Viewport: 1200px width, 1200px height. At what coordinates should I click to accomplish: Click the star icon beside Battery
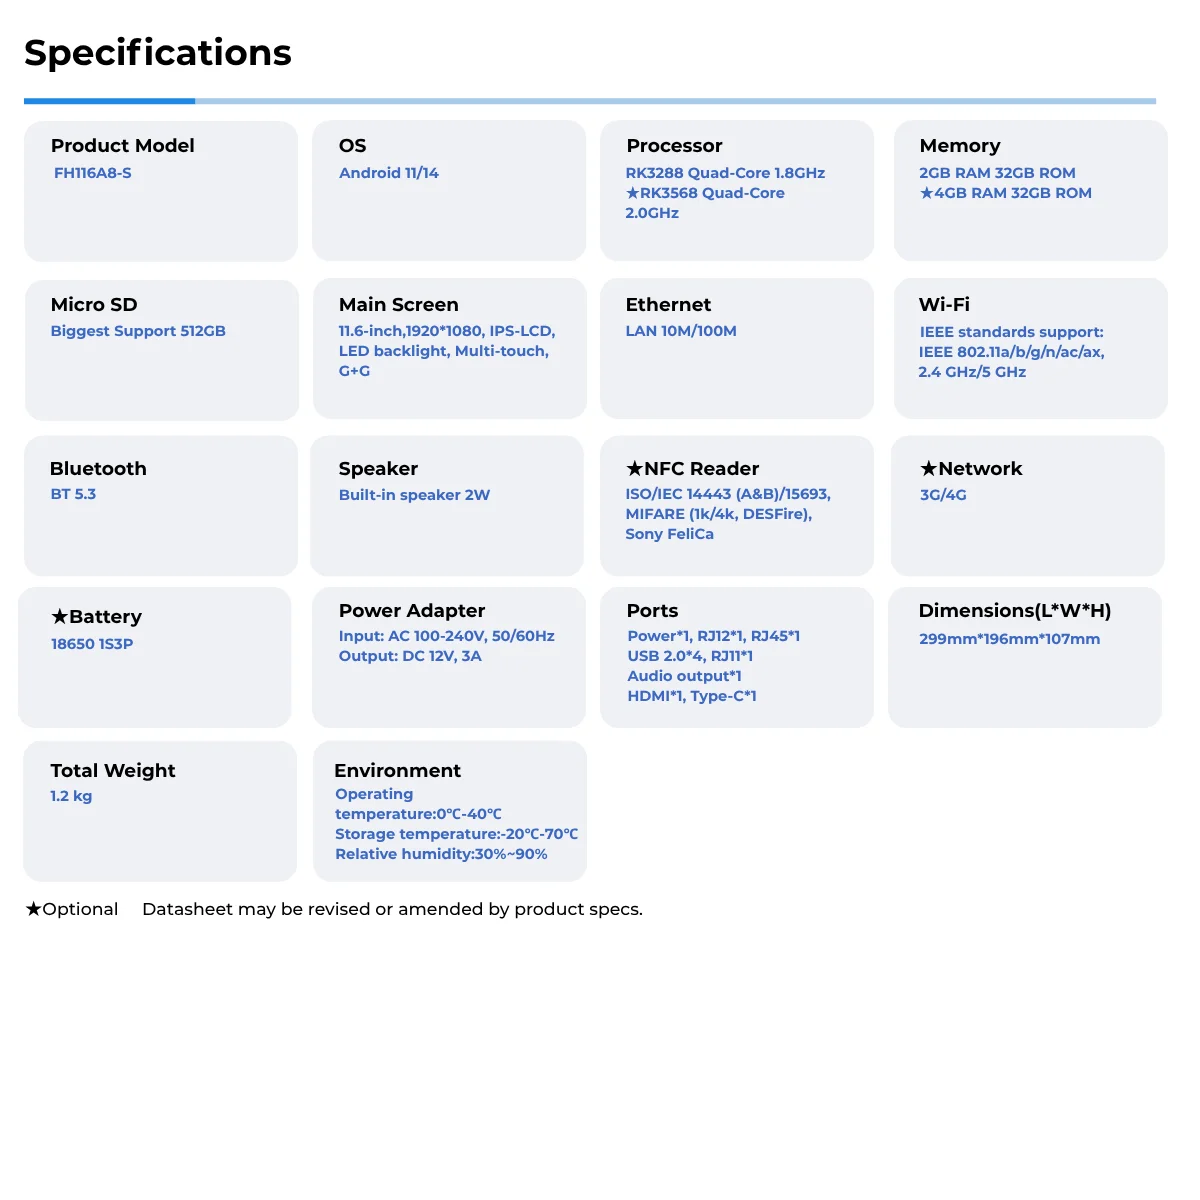(60, 616)
